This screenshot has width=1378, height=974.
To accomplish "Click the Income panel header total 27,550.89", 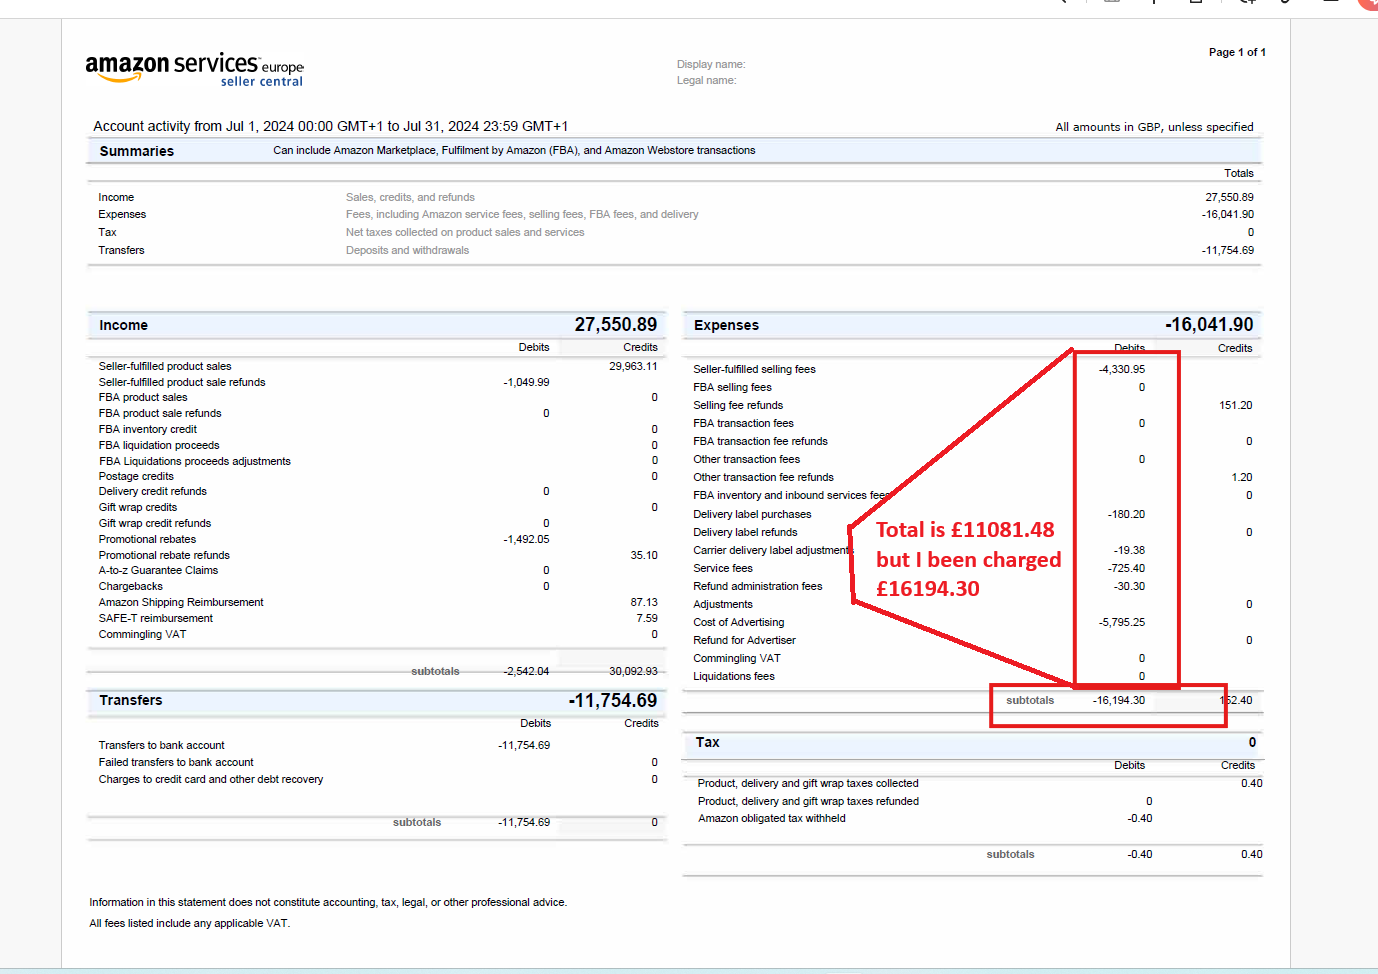I will tap(616, 324).
